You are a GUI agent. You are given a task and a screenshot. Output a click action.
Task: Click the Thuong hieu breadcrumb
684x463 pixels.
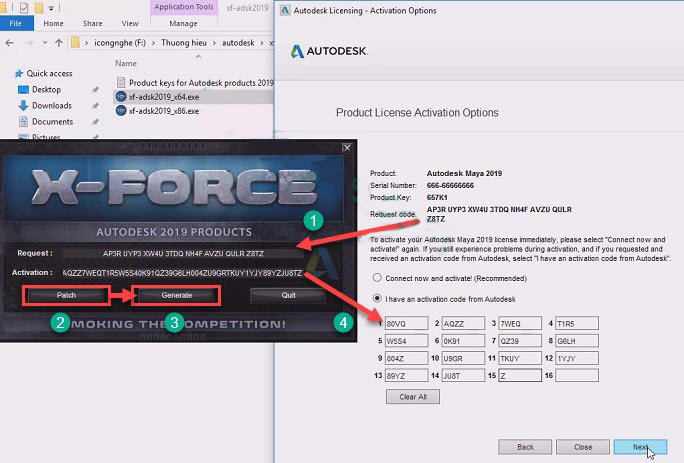tap(184, 43)
